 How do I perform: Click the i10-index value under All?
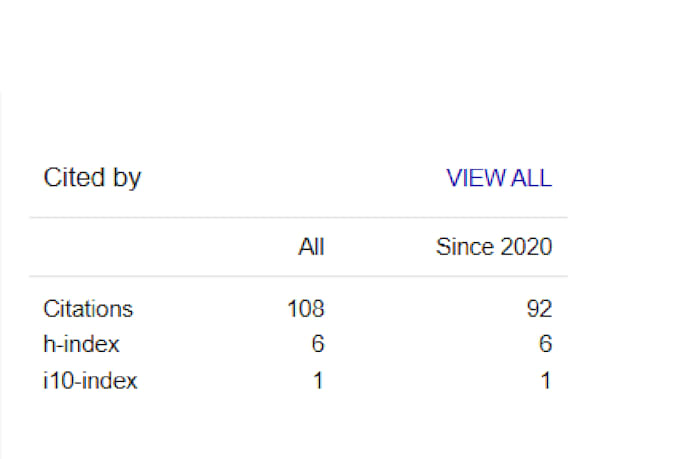[x=318, y=380]
